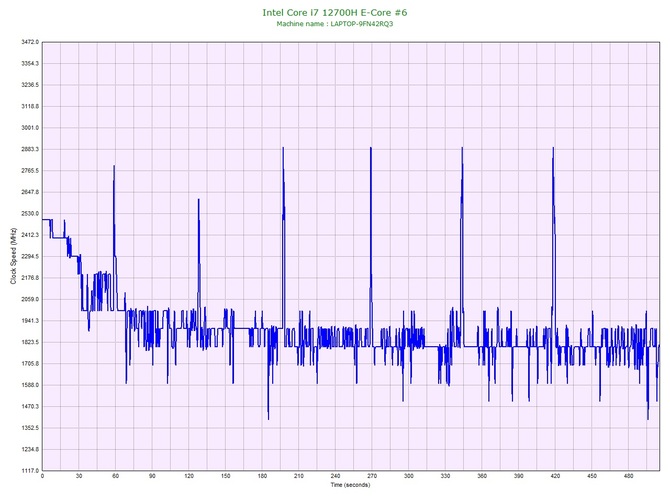Click the 420 seconds x-axis tick label

click(555, 476)
